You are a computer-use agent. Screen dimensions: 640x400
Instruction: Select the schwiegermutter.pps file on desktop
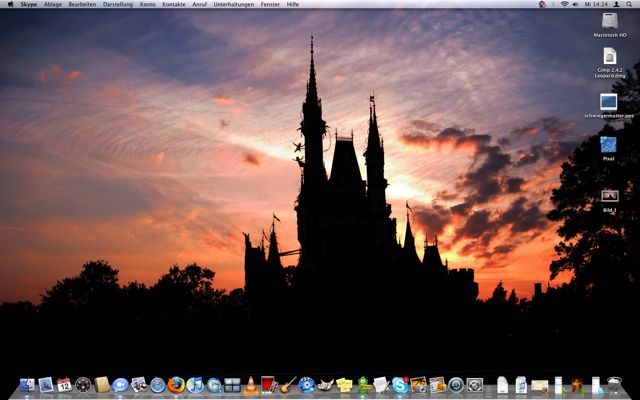[608, 102]
